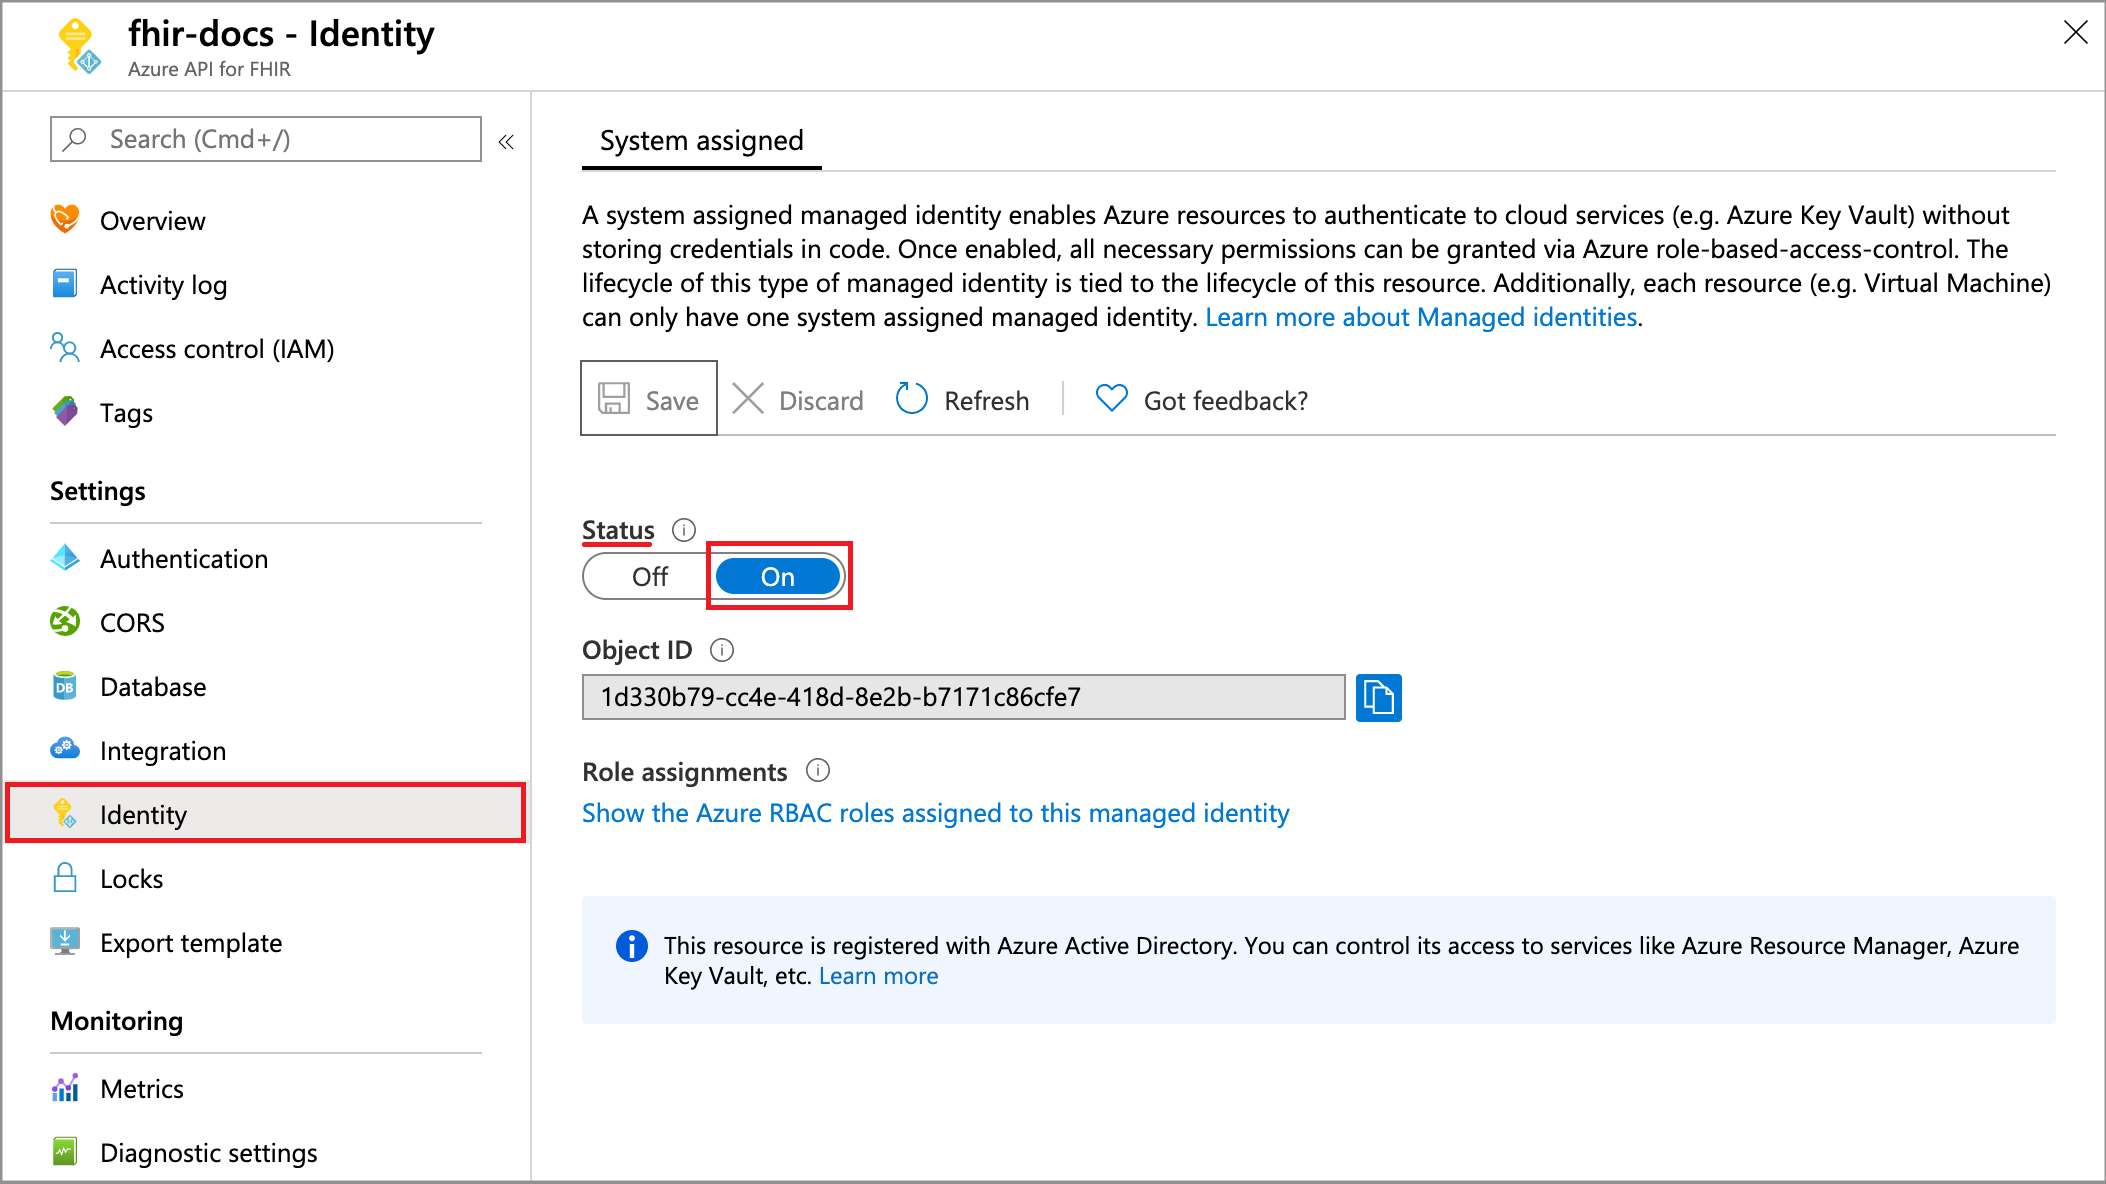Set the Status toggle to On
Viewport: 2106px width, 1184px height.
779,577
